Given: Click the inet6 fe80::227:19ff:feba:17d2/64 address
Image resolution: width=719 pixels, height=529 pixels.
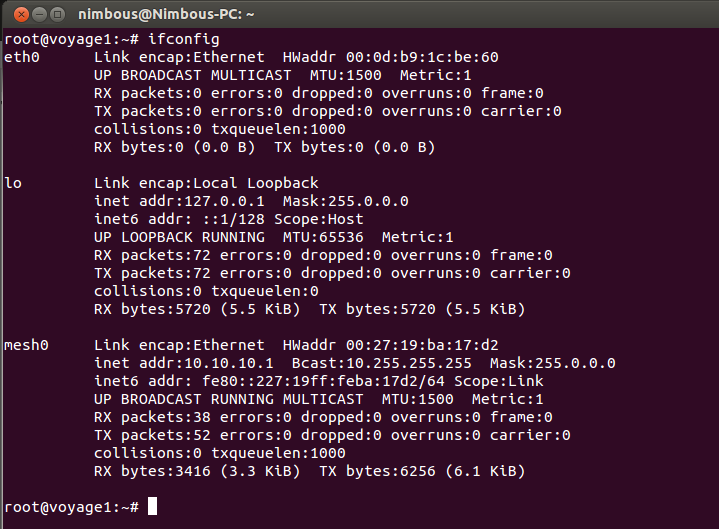Looking at the screenshot, I should point(323,381).
